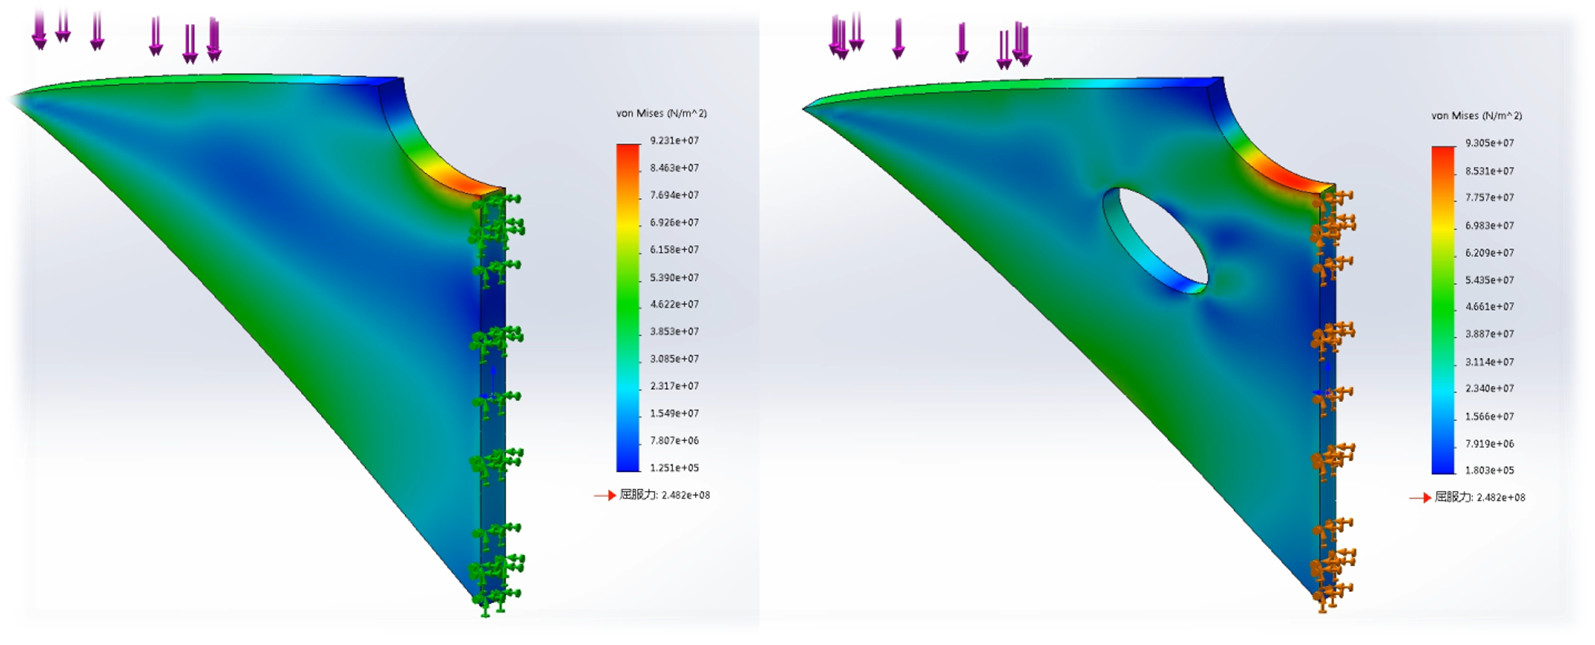
Task: Click the left plot's 屈服力 2.482e+08 label
Action: point(665,495)
